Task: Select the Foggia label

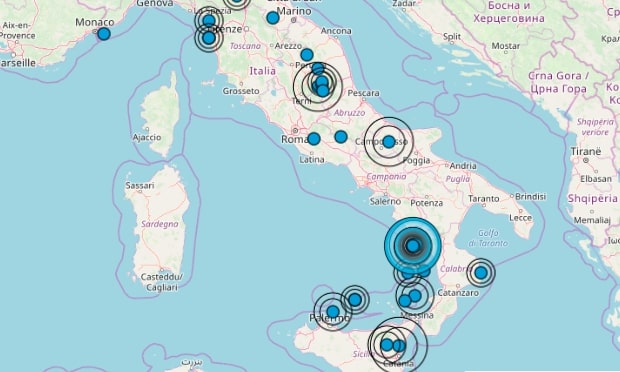Action: [x=416, y=160]
